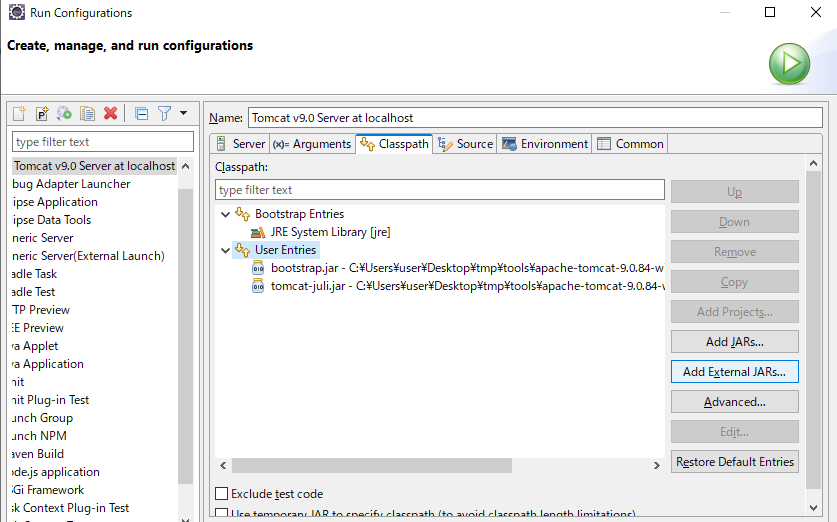
Task: Click the New prototype configuration icon
Action: click(x=42, y=113)
